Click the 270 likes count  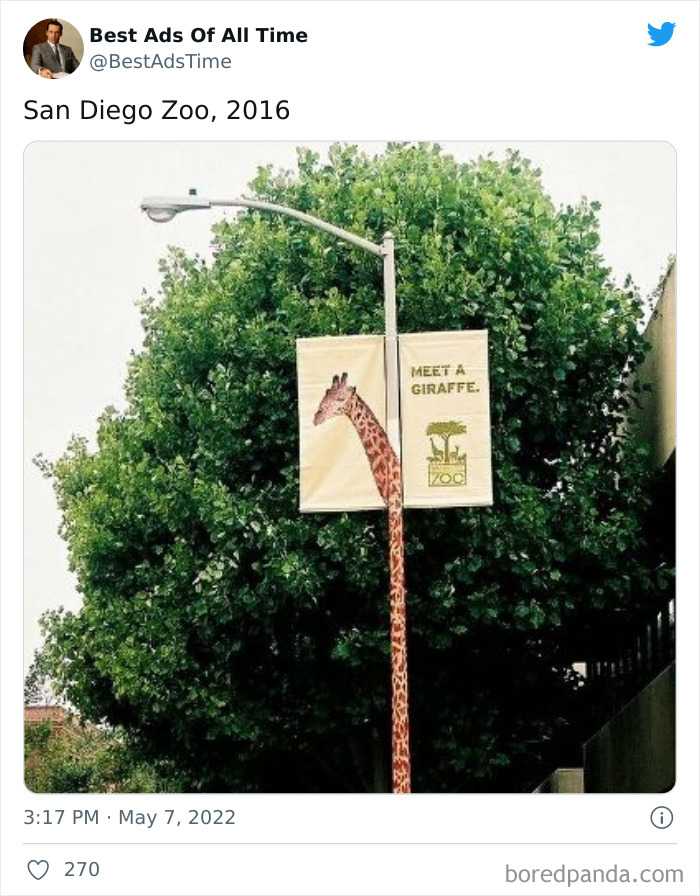click(82, 869)
